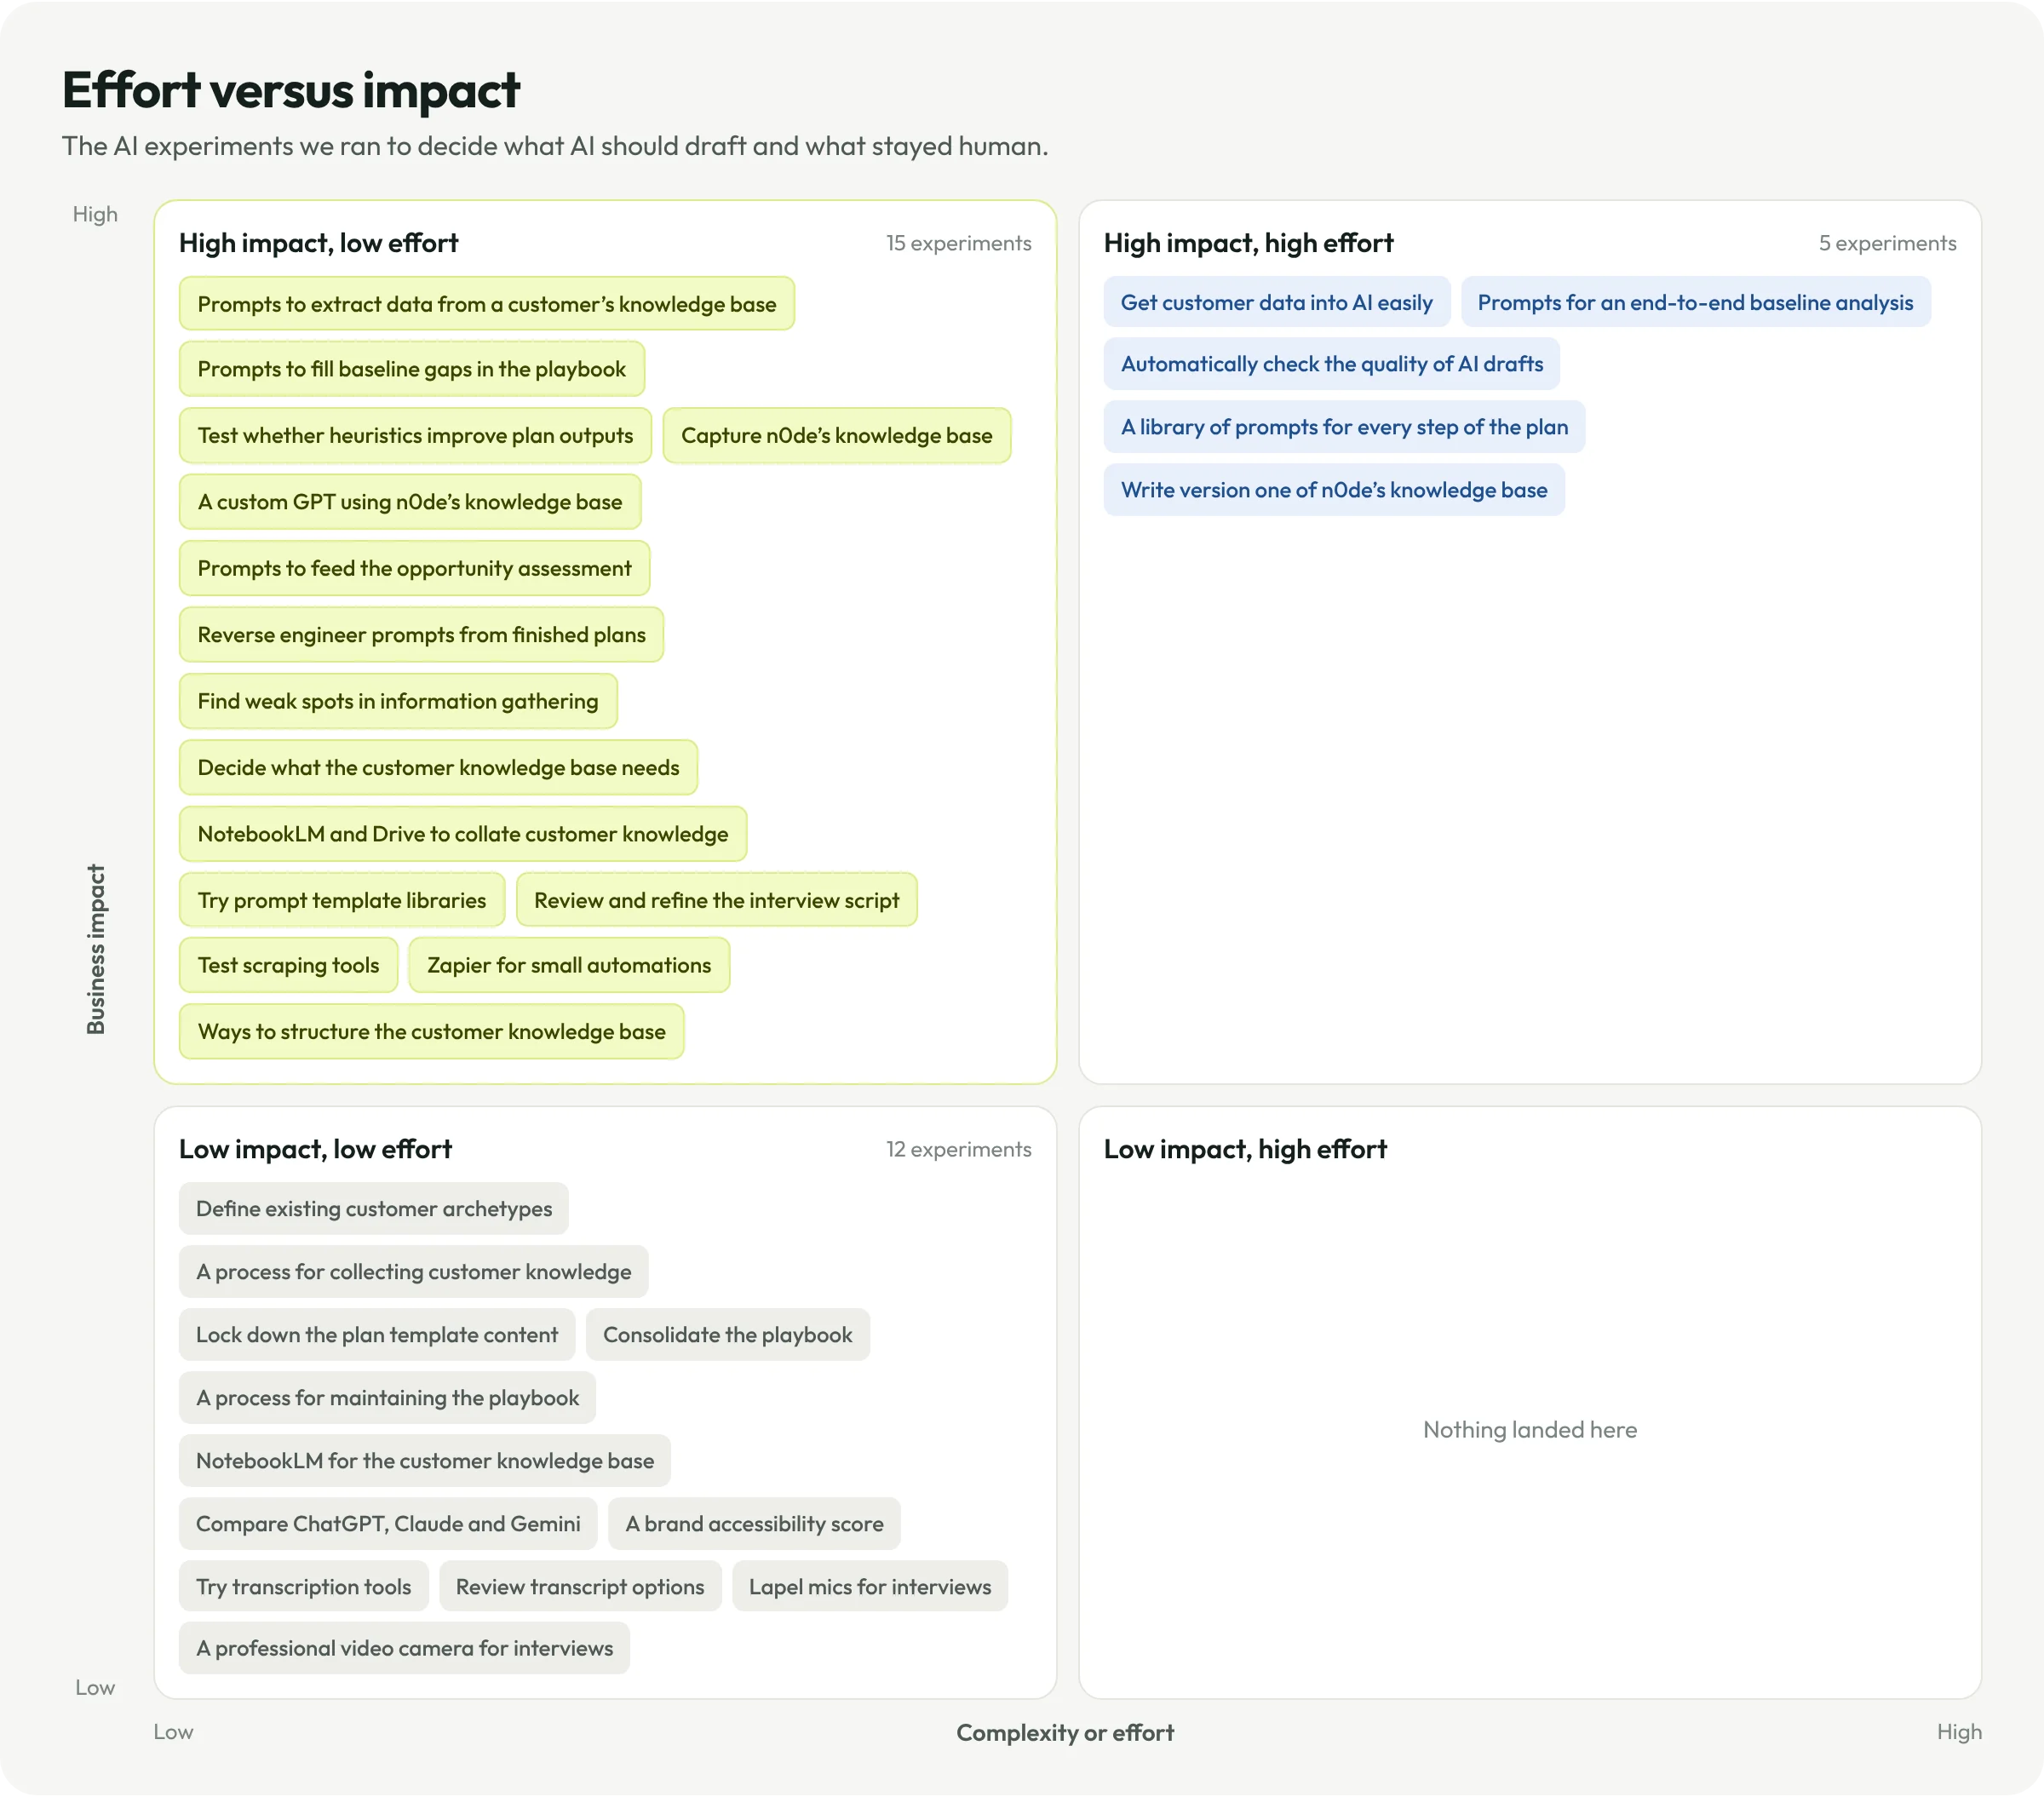This screenshot has width=2044, height=1797.
Task: Select 'NotebookLM and Drive to collate customer knowledge'
Action: [463, 834]
